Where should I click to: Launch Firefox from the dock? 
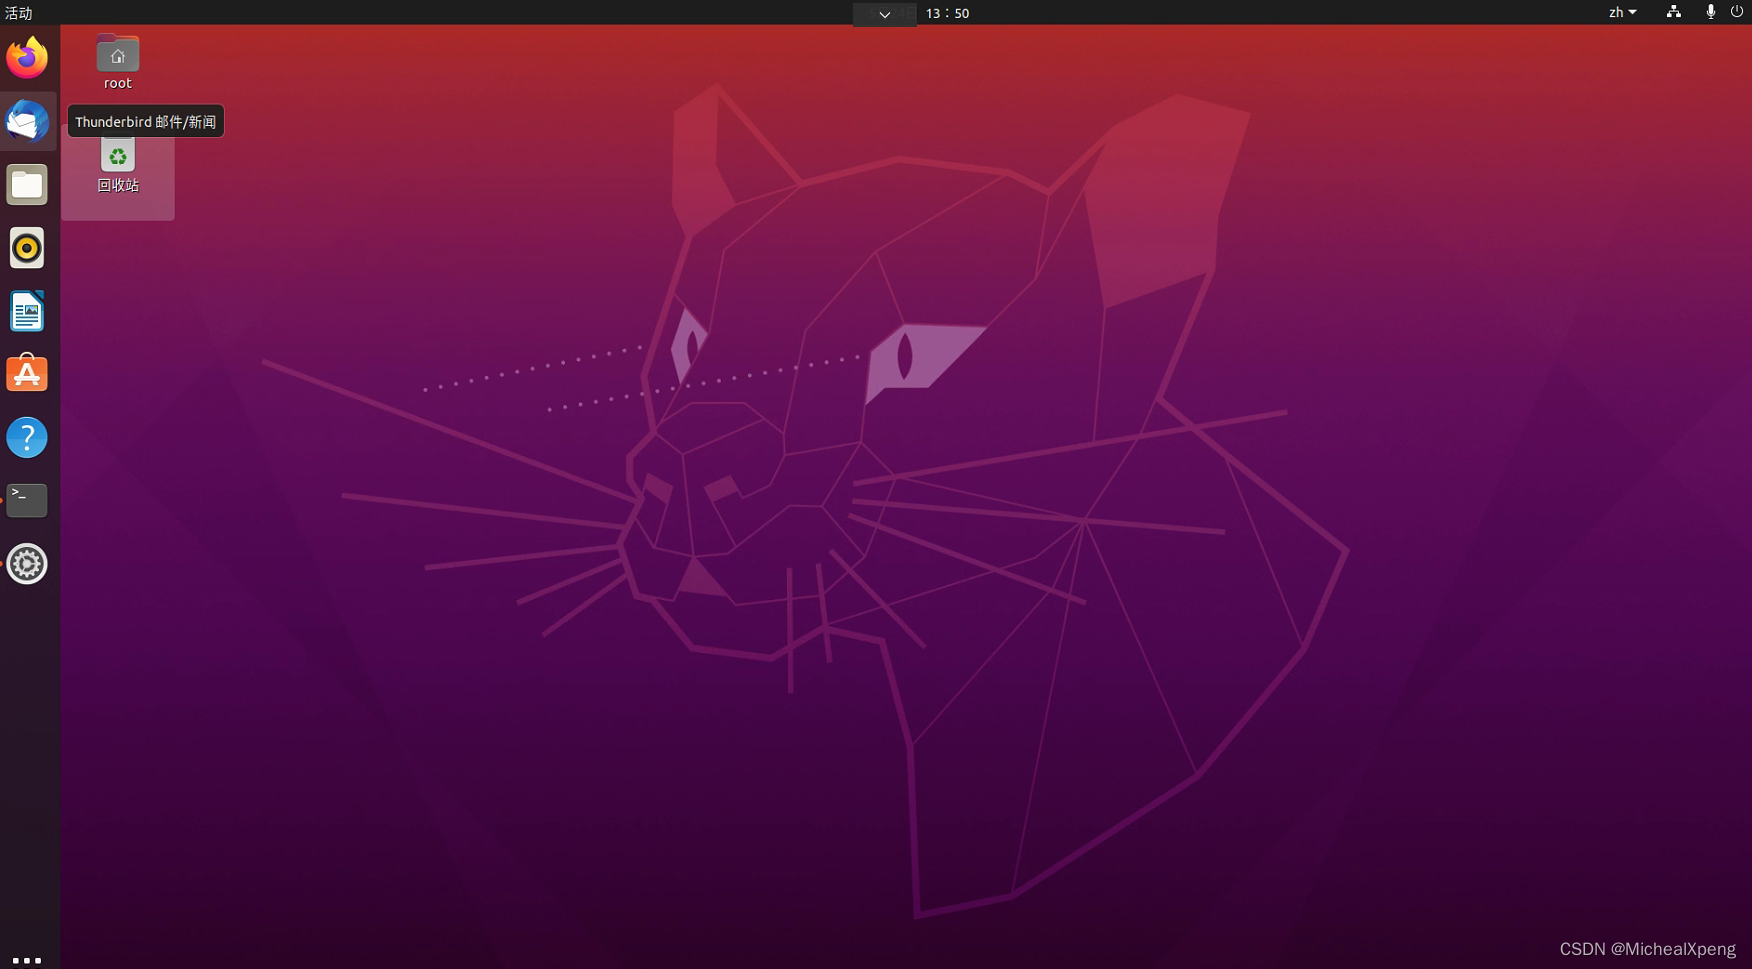(26, 57)
